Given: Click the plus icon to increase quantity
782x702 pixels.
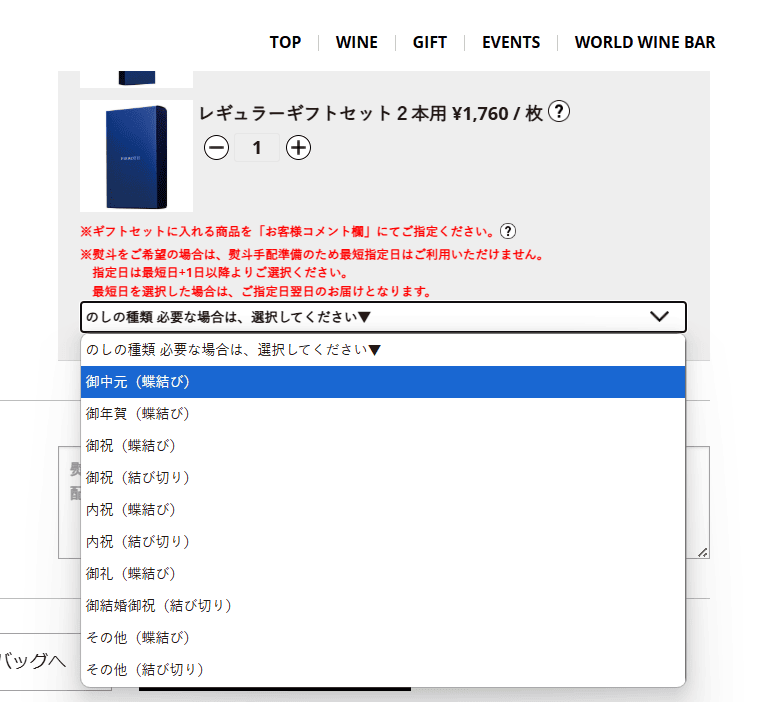Looking at the screenshot, I should pyautogui.click(x=298, y=148).
